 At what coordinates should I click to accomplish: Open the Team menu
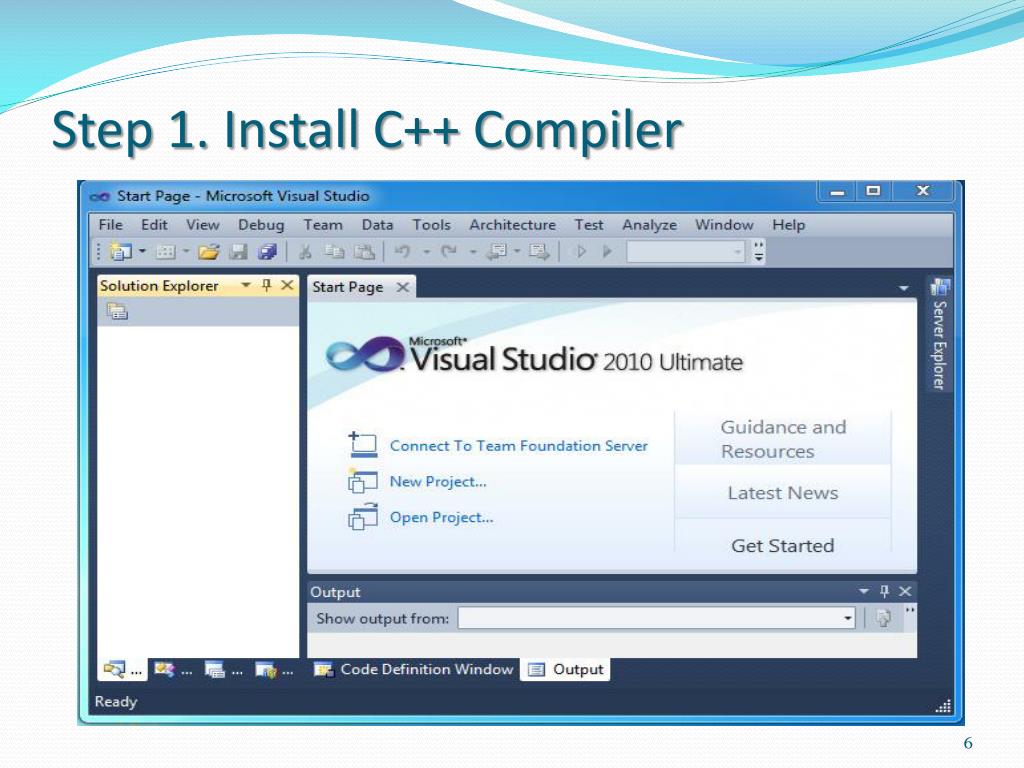(x=323, y=225)
